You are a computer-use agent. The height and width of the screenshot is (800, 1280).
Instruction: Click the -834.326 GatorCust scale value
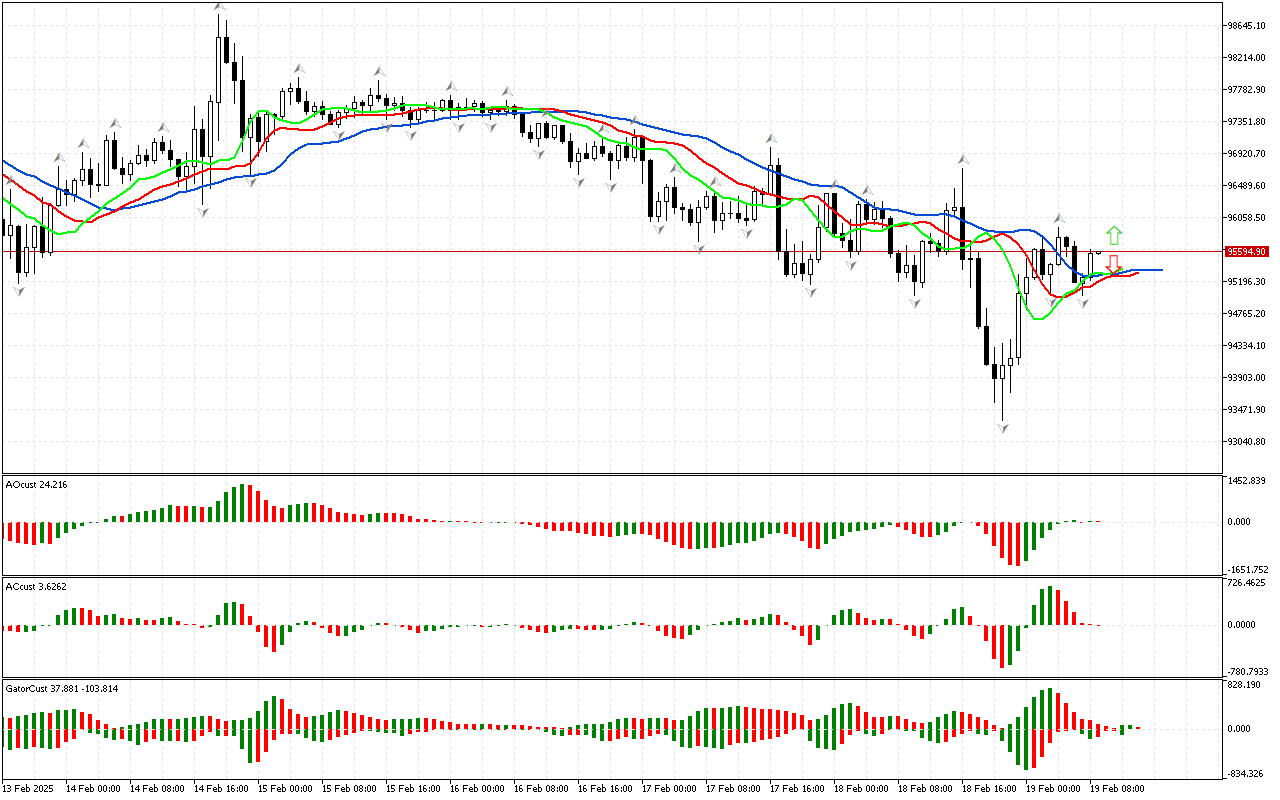1245,773
